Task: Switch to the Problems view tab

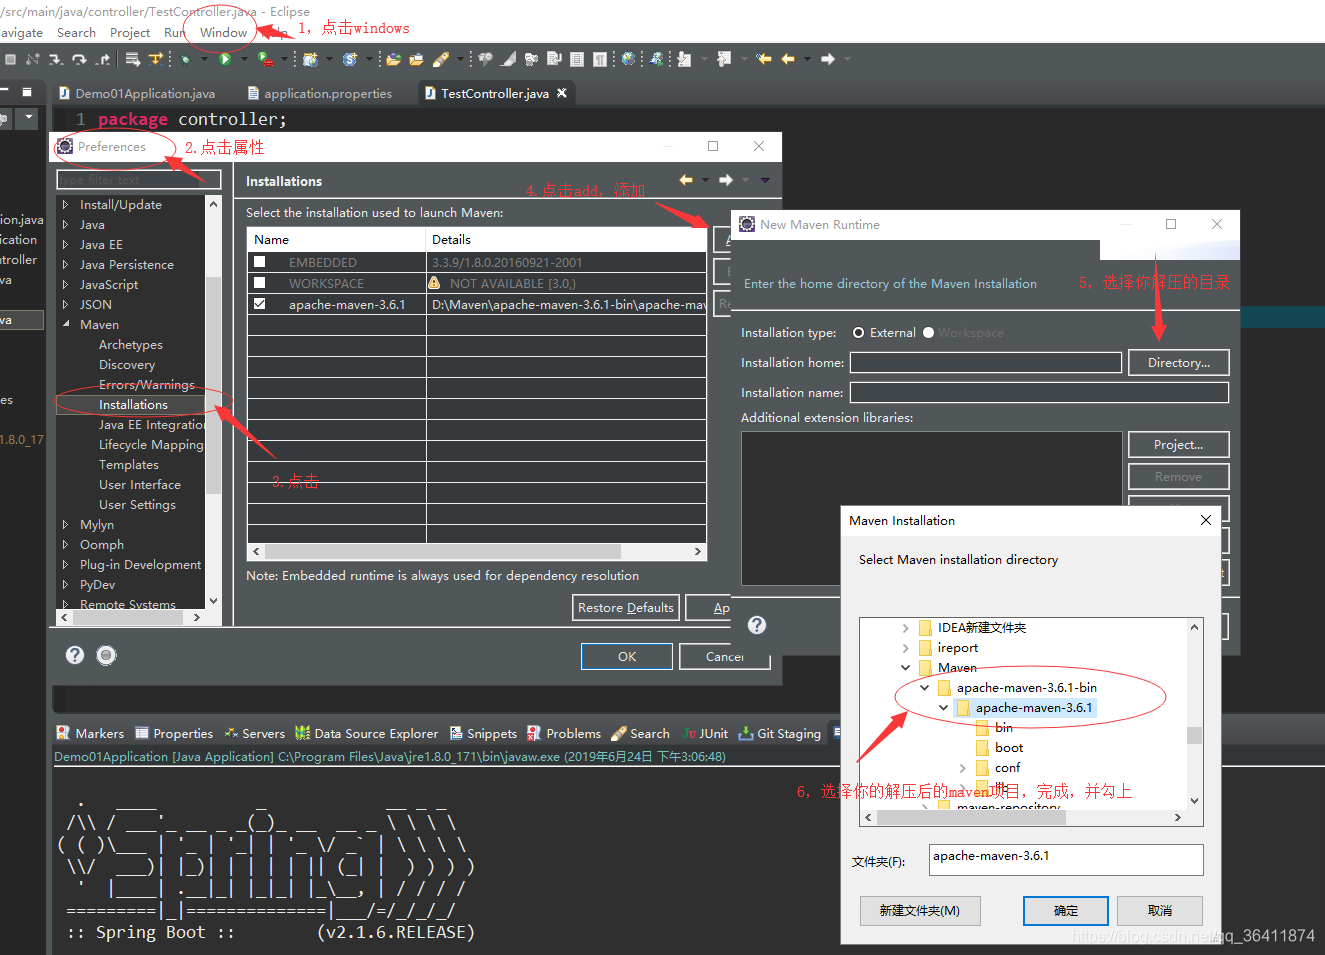Action: [x=564, y=733]
